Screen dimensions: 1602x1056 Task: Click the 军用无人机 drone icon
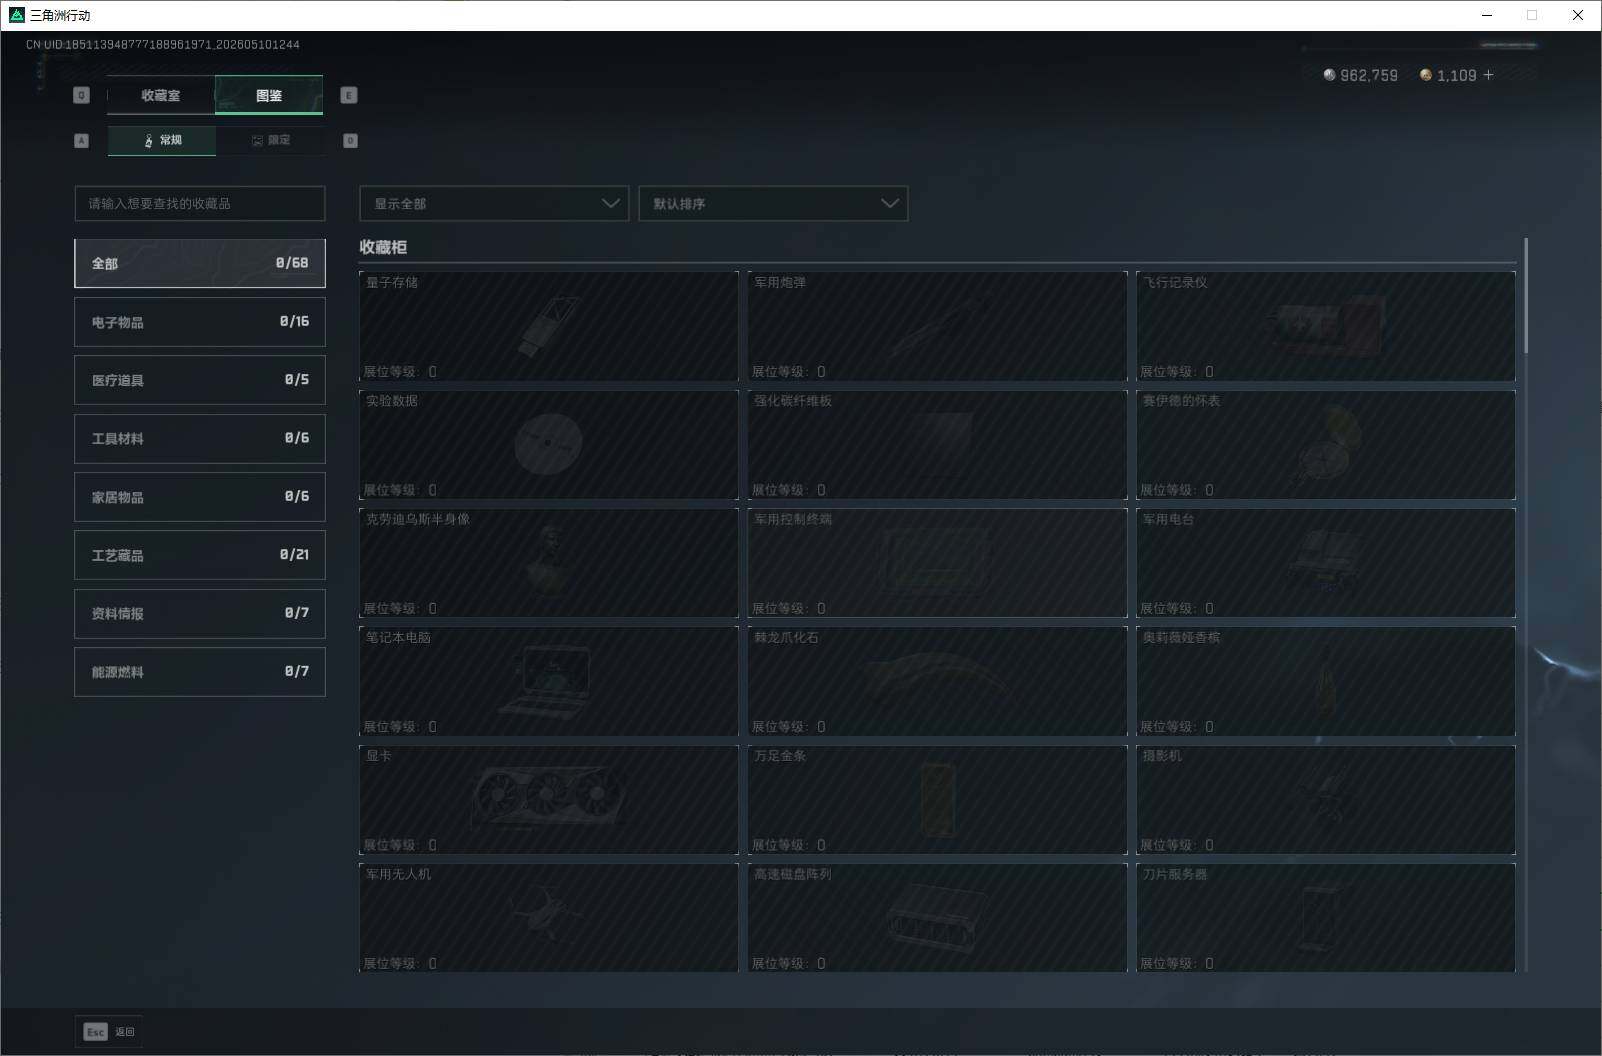(x=546, y=912)
